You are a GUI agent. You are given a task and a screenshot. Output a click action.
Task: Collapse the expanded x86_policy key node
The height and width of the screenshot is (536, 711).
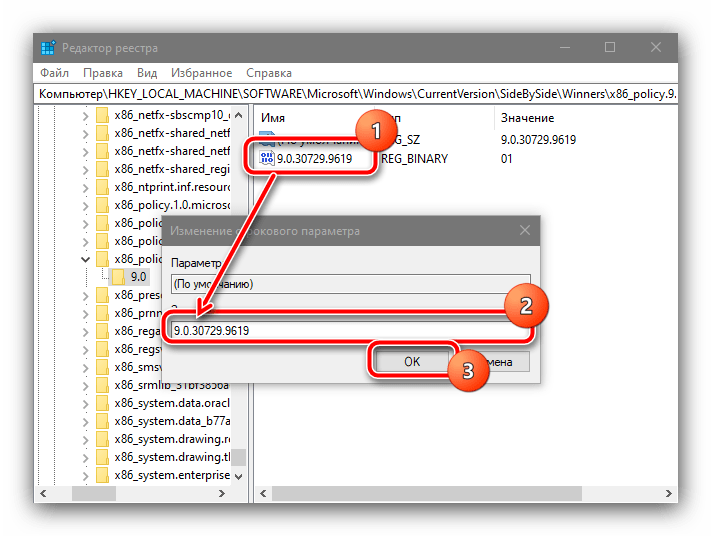coord(85,259)
